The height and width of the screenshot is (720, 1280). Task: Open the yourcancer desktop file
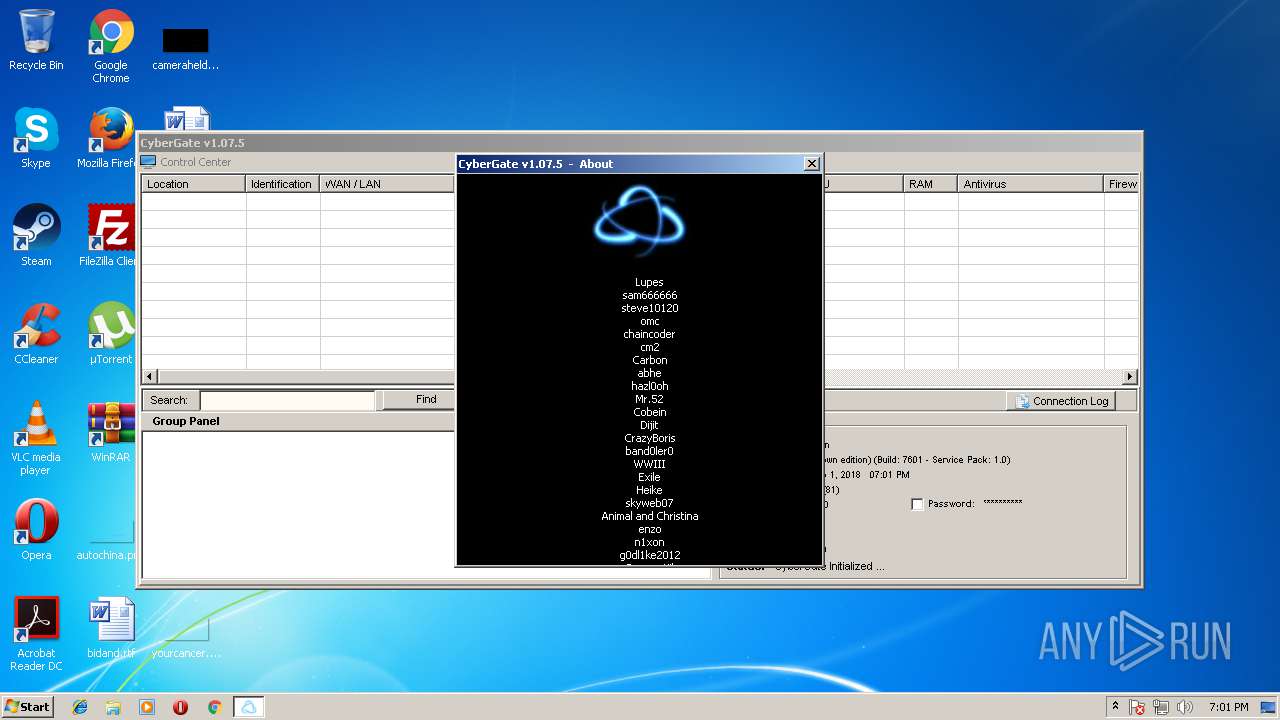pyautogui.click(x=186, y=638)
